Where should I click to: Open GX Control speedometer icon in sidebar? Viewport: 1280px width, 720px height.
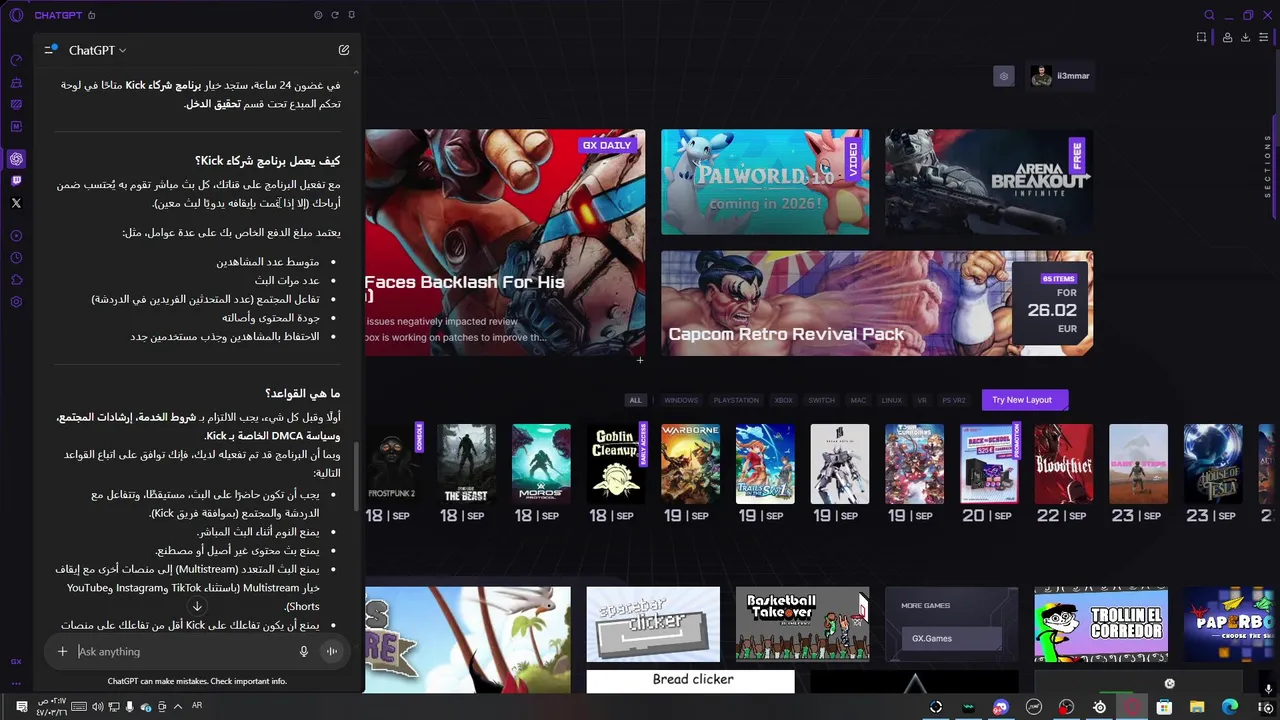coord(16,60)
